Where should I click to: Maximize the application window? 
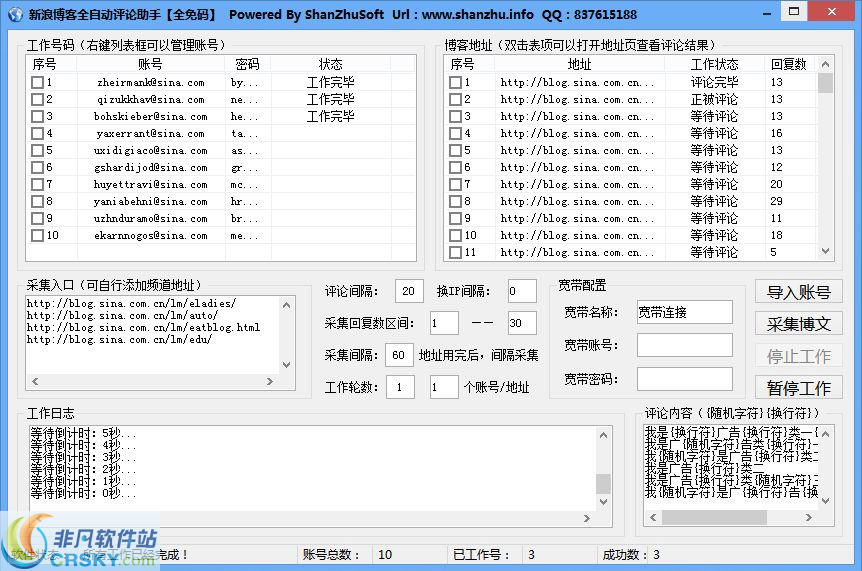point(794,11)
